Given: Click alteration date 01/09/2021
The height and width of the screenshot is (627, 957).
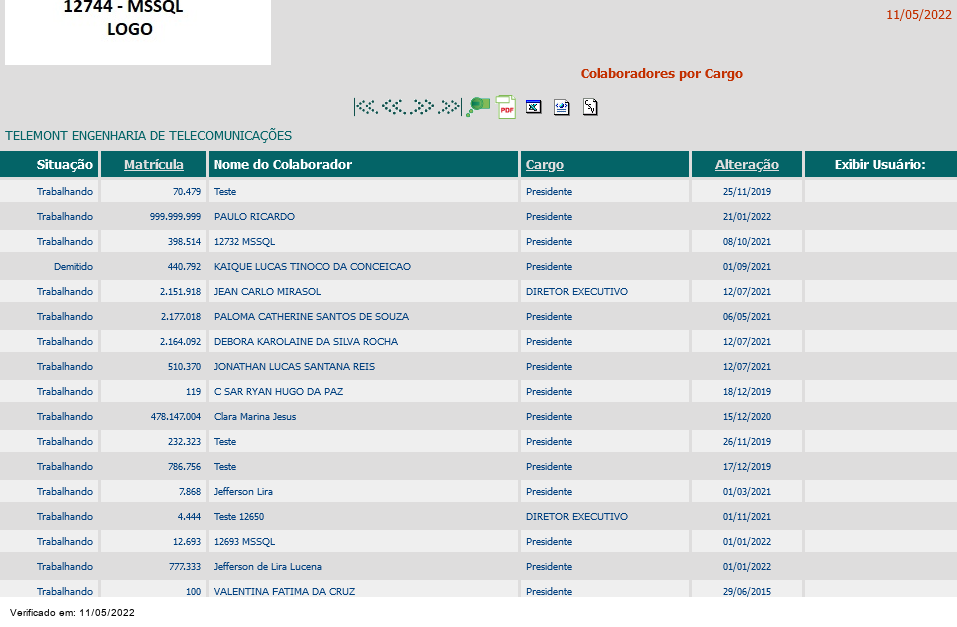Looking at the screenshot, I should 747,267.
